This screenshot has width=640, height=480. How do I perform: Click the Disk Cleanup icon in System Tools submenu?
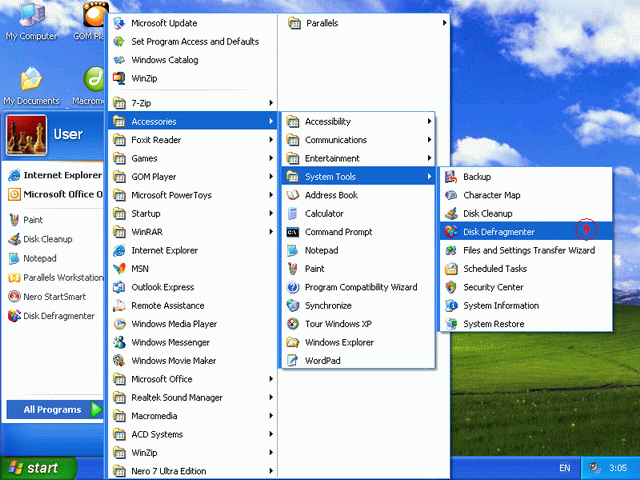coord(451,213)
